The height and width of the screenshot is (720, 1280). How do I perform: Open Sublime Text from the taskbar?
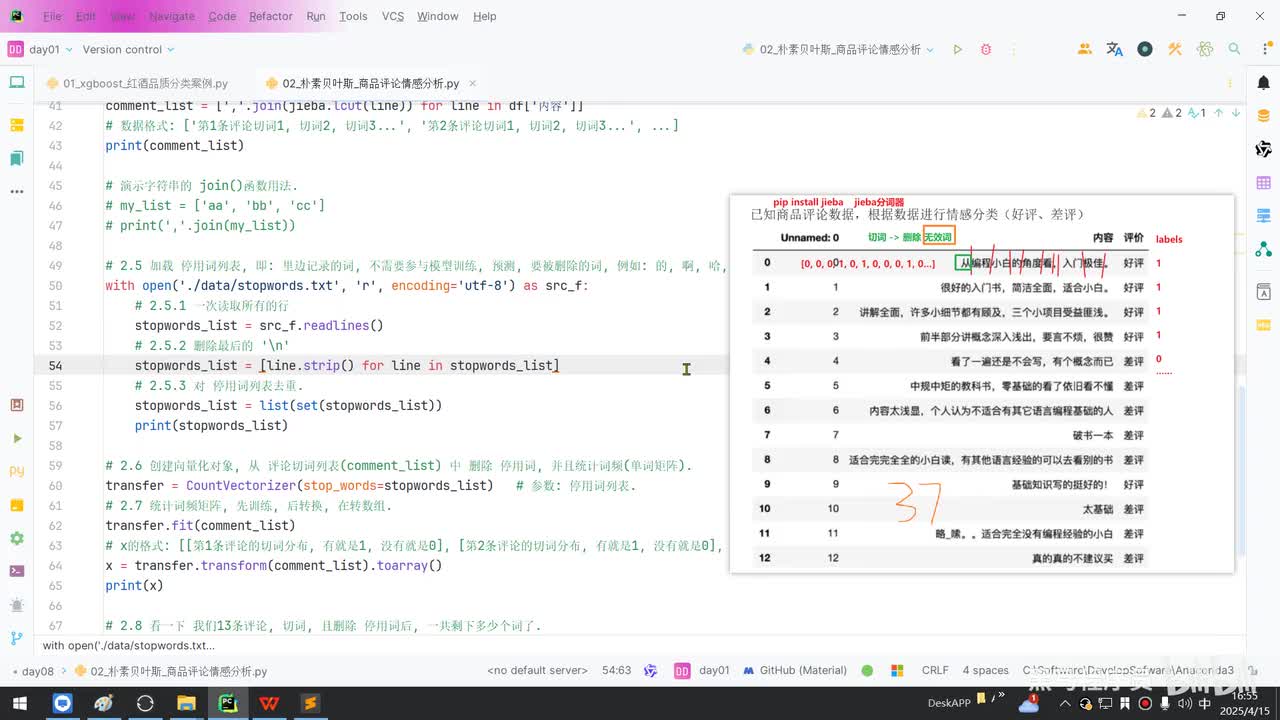click(310, 703)
